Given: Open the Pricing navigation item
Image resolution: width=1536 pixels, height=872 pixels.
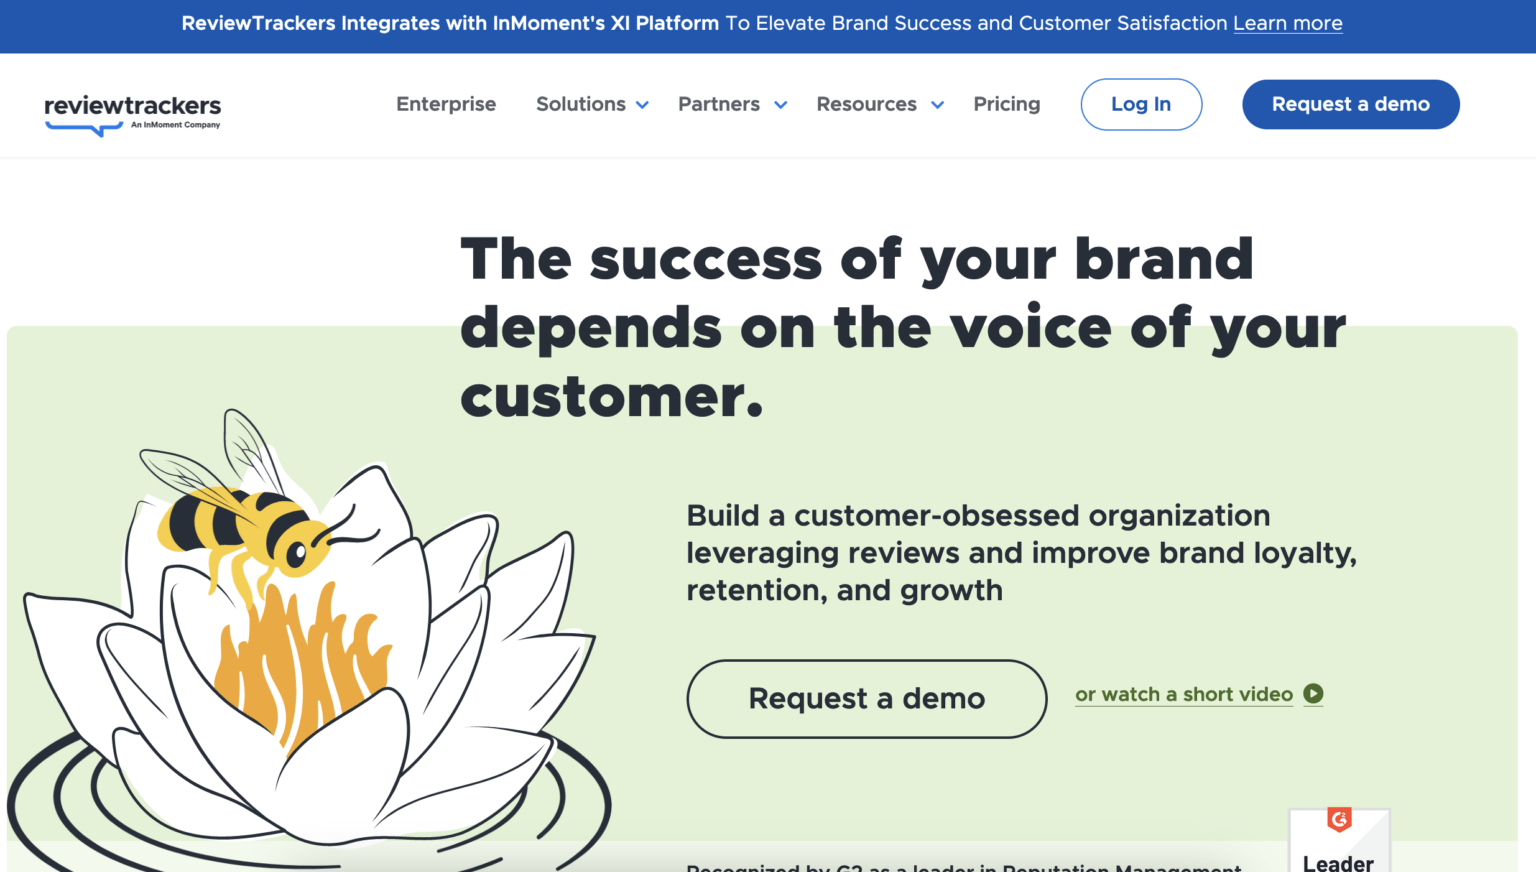Looking at the screenshot, I should point(1007,104).
